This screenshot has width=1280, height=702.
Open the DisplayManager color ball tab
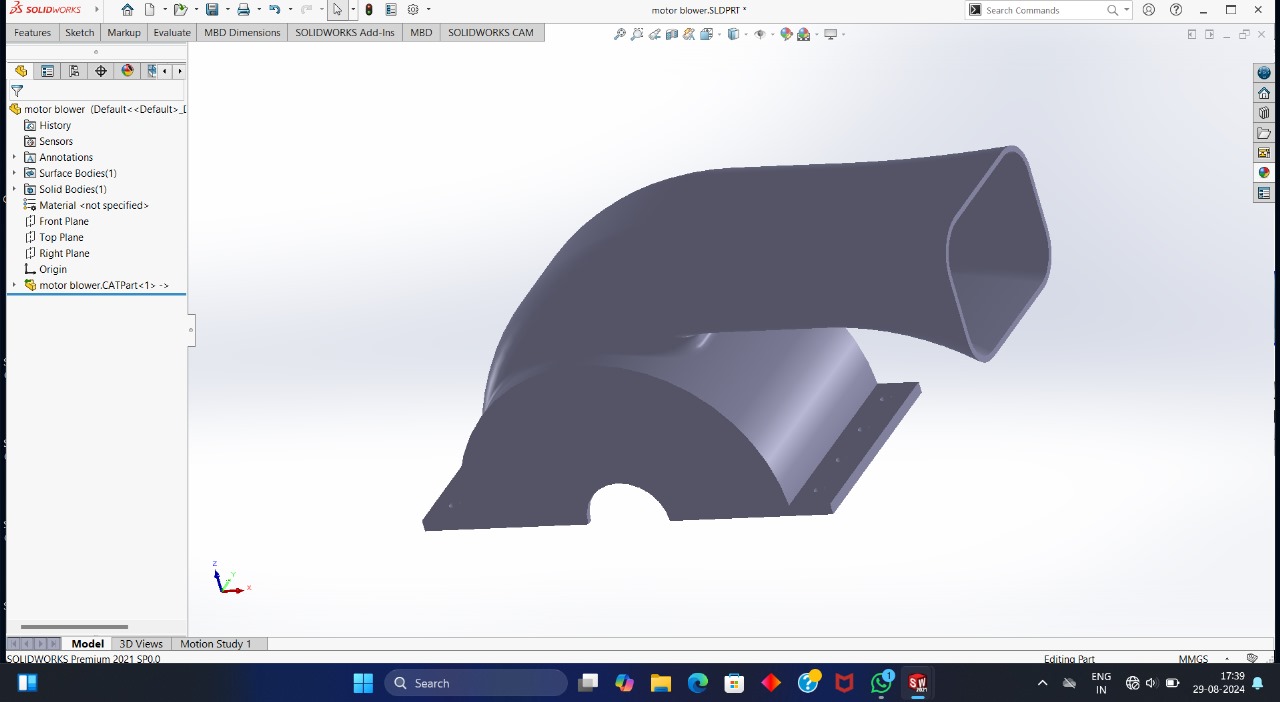[x=127, y=71]
